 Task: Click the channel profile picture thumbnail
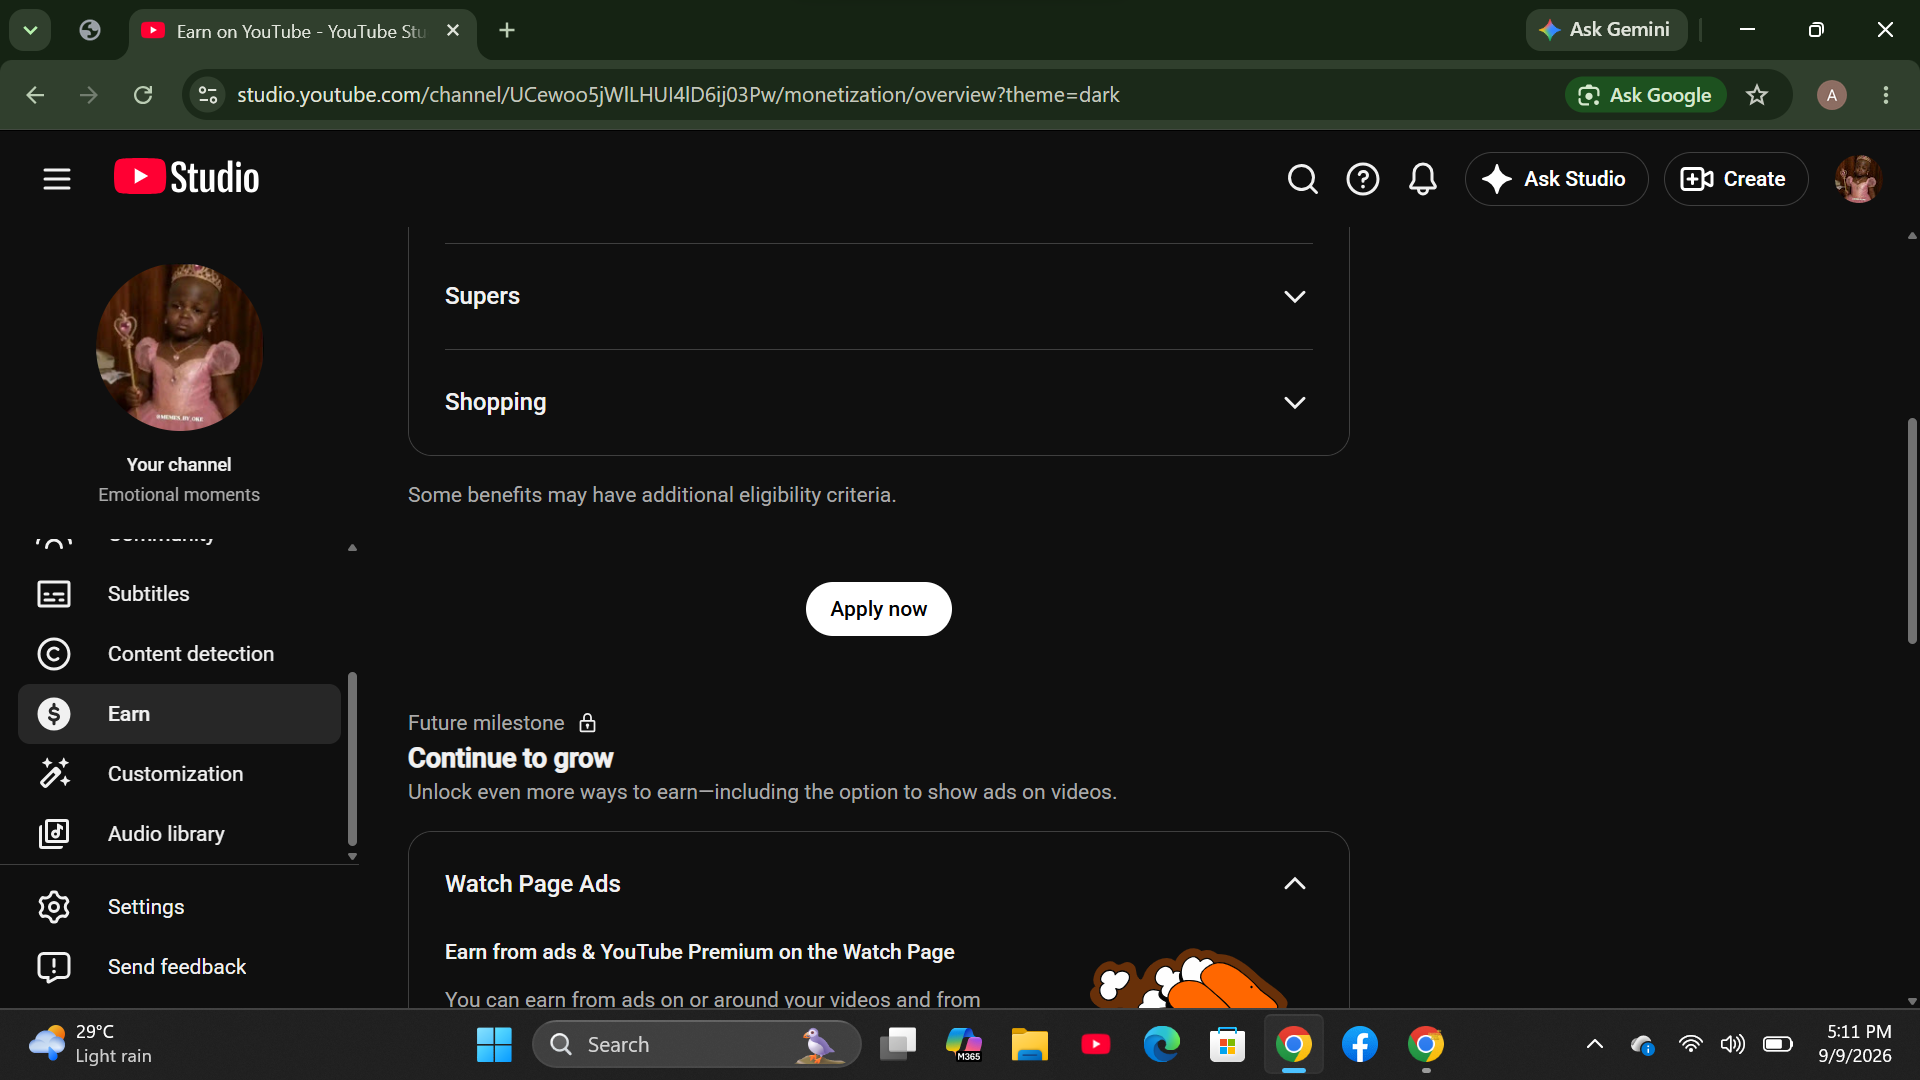(x=180, y=348)
